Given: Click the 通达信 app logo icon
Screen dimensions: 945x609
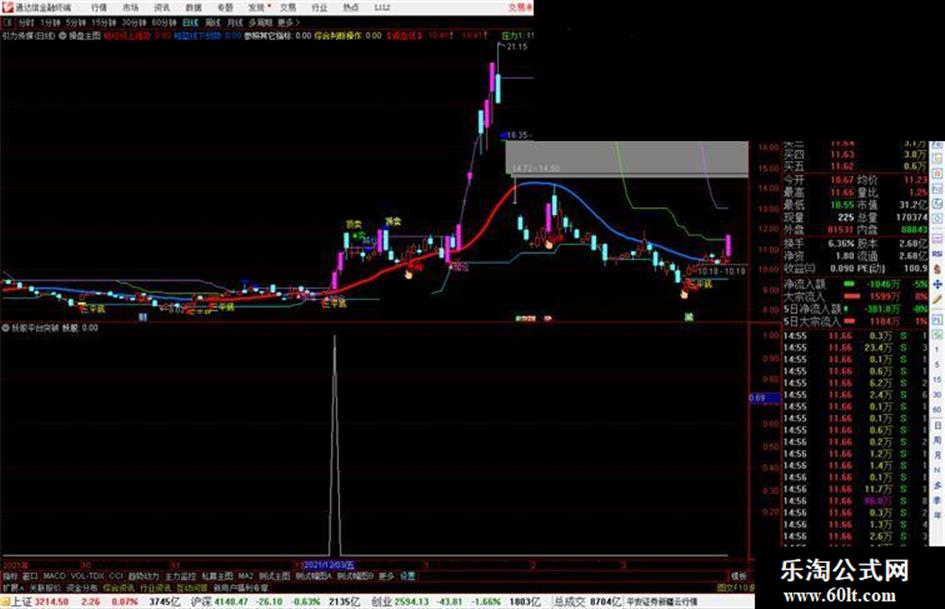Looking at the screenshot, I should (x=7, y=8).
